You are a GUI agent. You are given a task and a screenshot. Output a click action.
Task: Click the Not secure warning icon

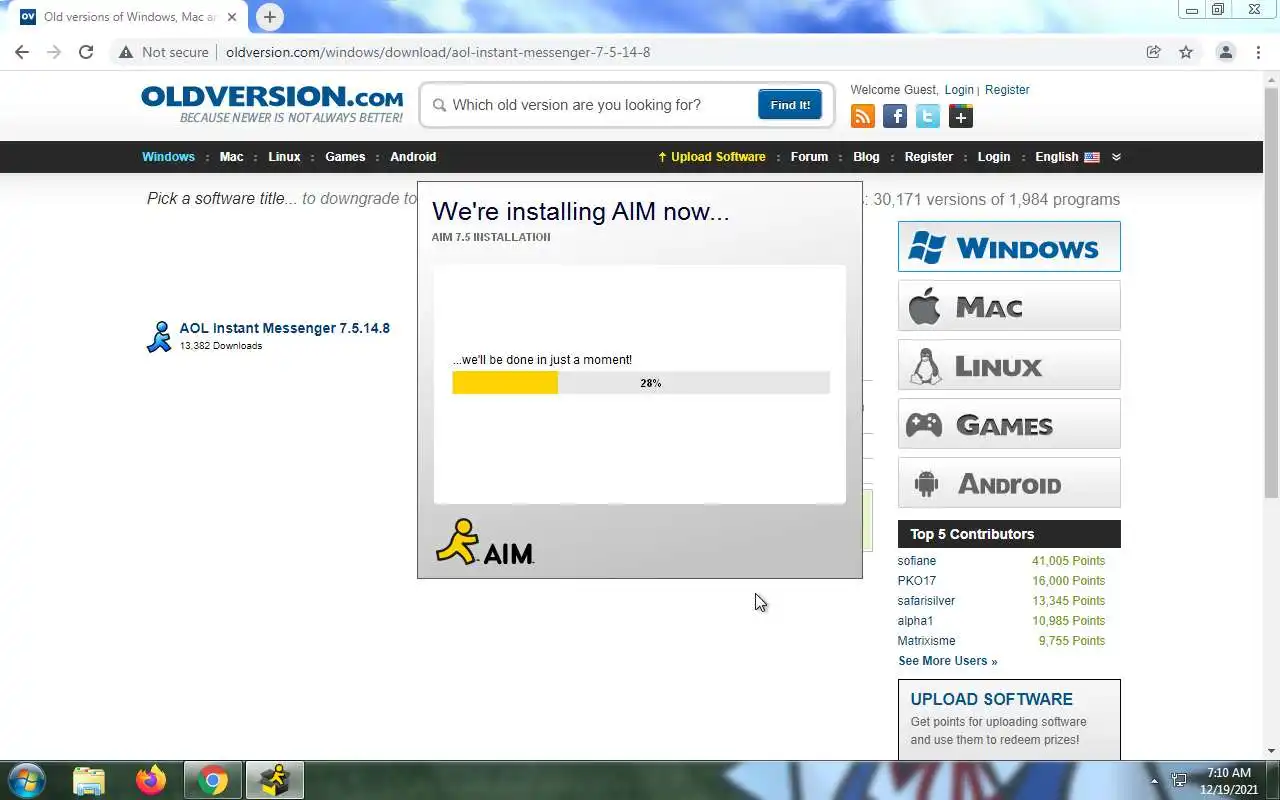(126, 52)
